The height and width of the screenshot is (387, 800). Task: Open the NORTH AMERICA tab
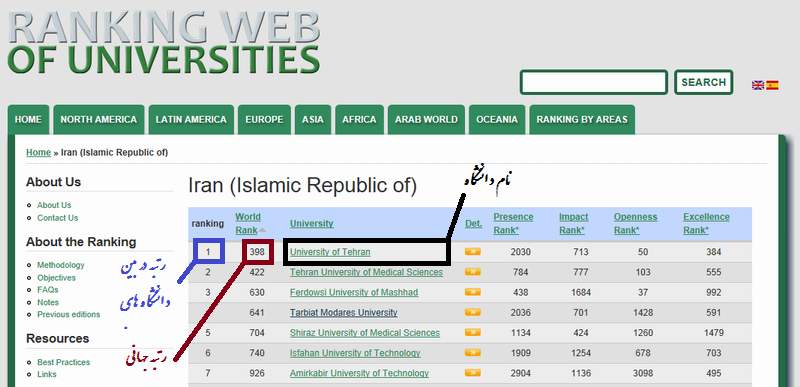click(x=98, y=119)
